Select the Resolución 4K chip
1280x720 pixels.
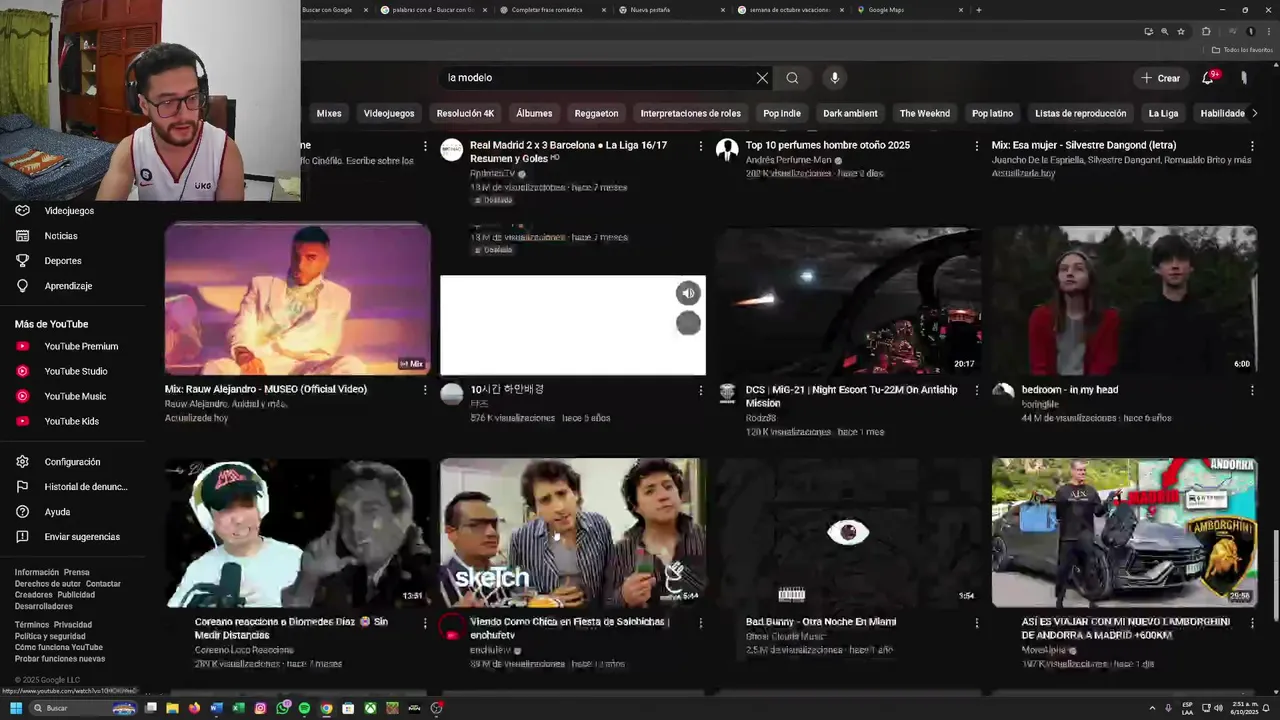(x=465, y=113)
